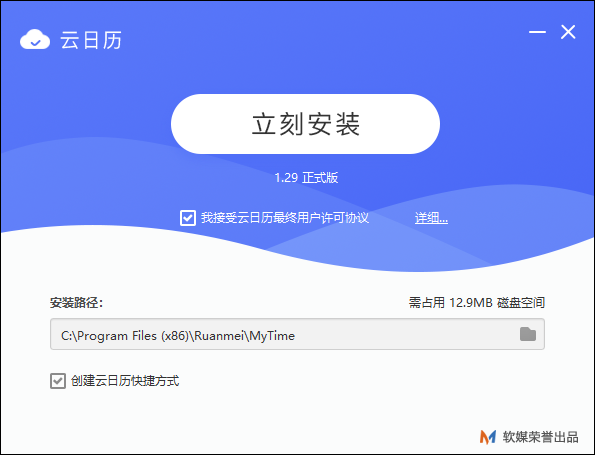The width and height of the screenshot is (595, 455).
Task: Click the install path input field
Action: 297,334
